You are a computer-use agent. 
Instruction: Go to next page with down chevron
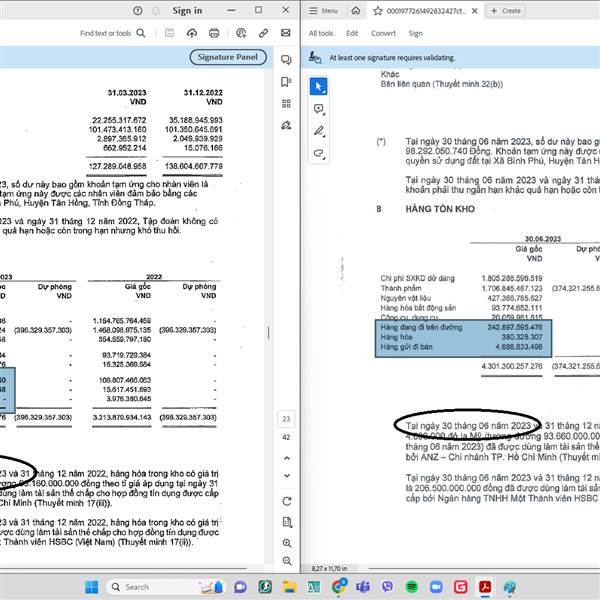click(287, 476)
